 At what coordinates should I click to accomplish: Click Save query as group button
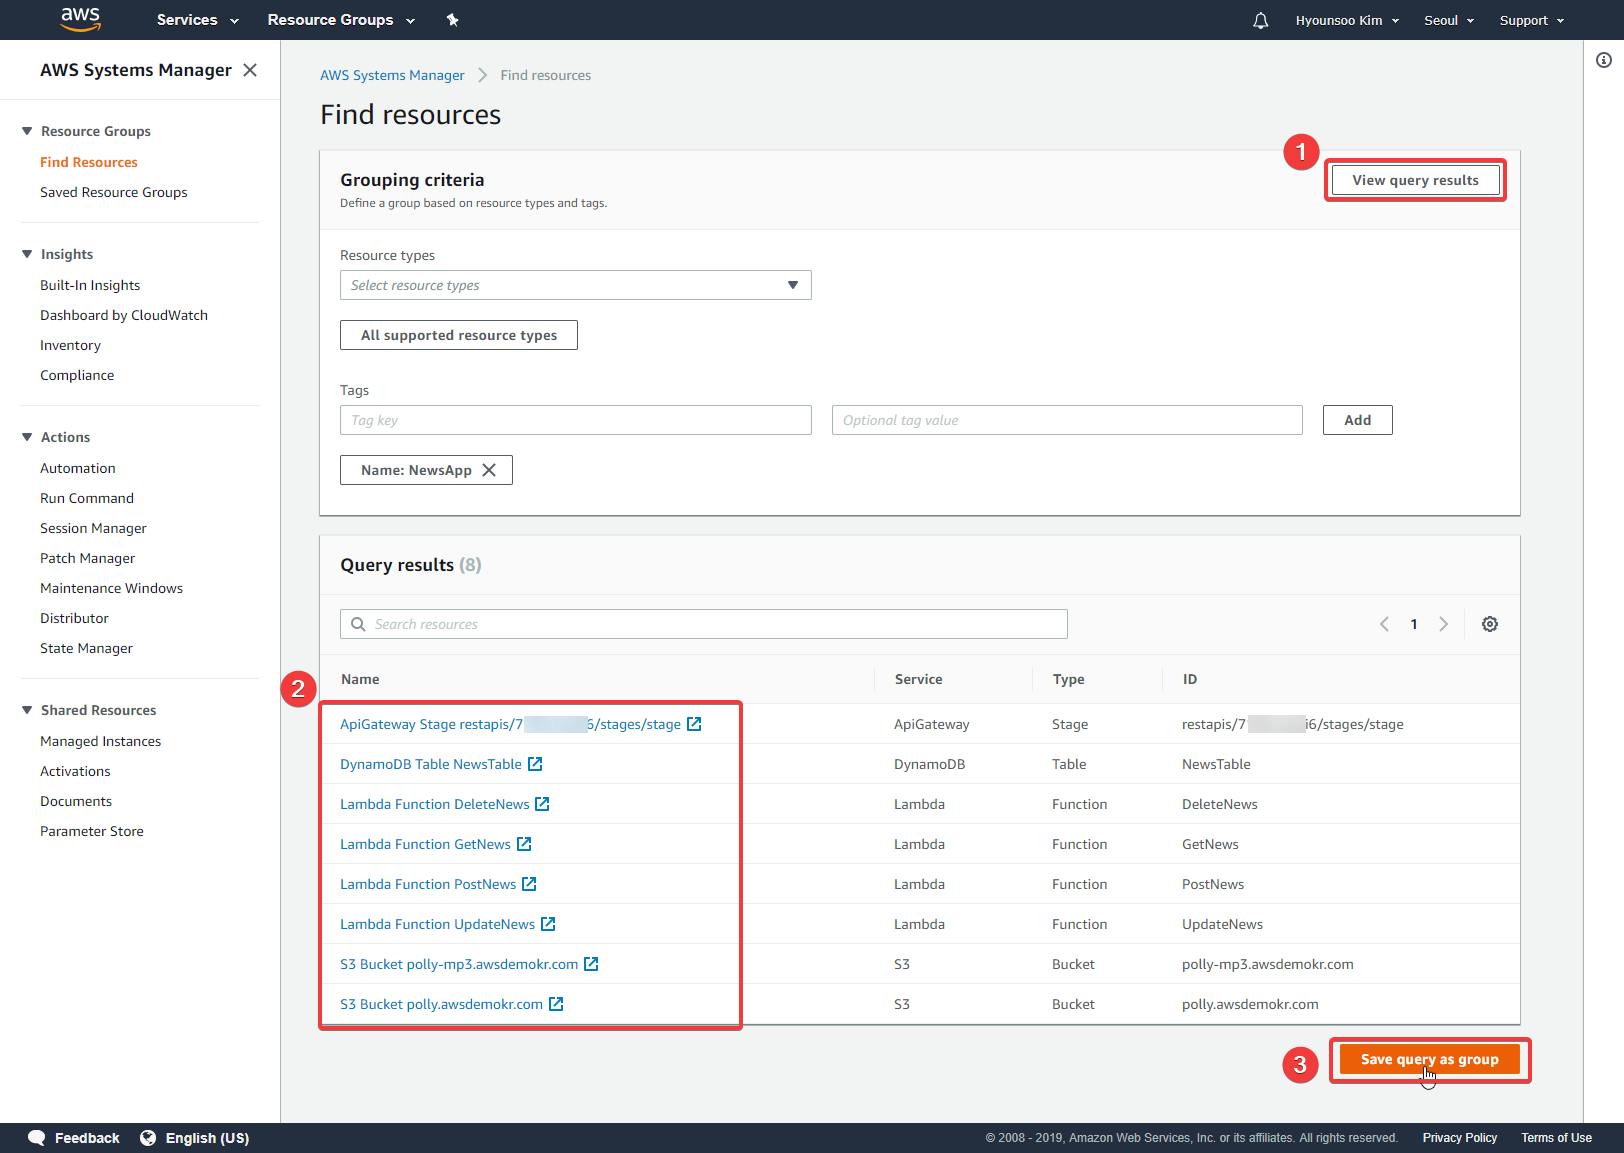tap(1429, 1060)
